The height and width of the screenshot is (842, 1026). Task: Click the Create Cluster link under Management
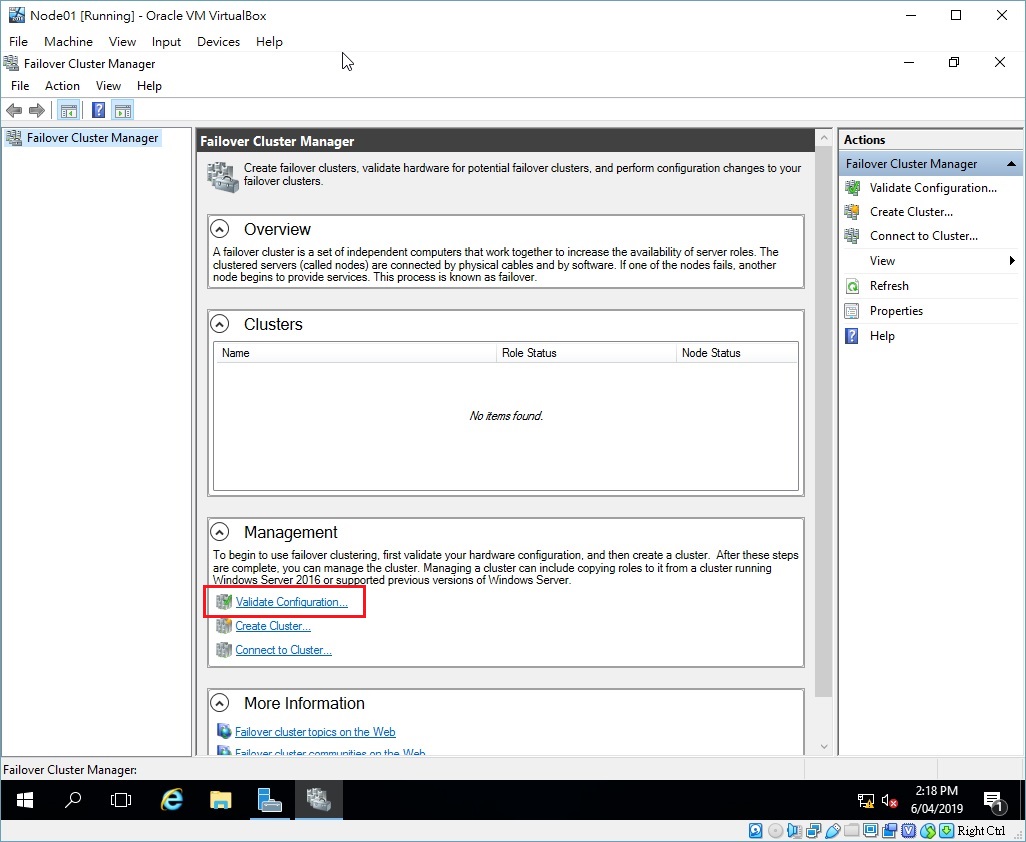pyautogui.click(x=273, y=626)
